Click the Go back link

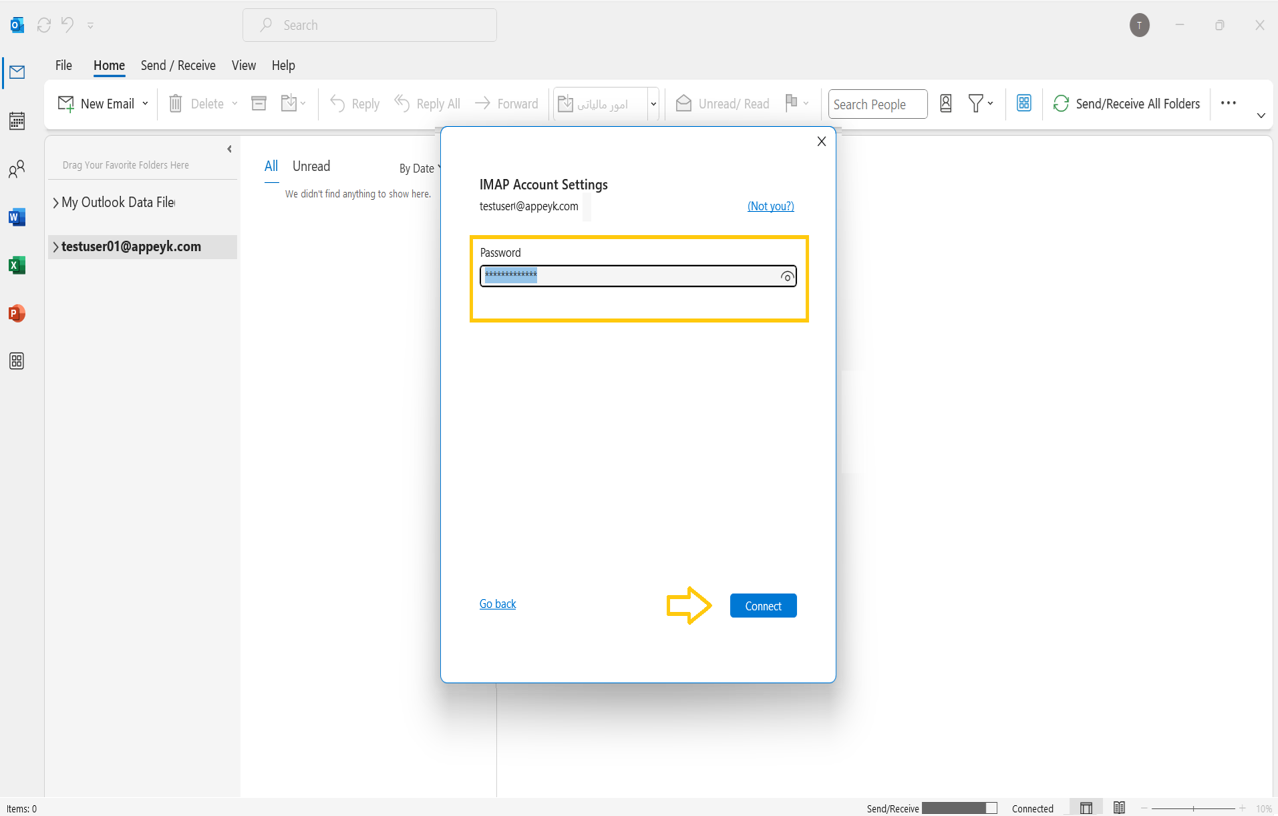coord(498,604)
